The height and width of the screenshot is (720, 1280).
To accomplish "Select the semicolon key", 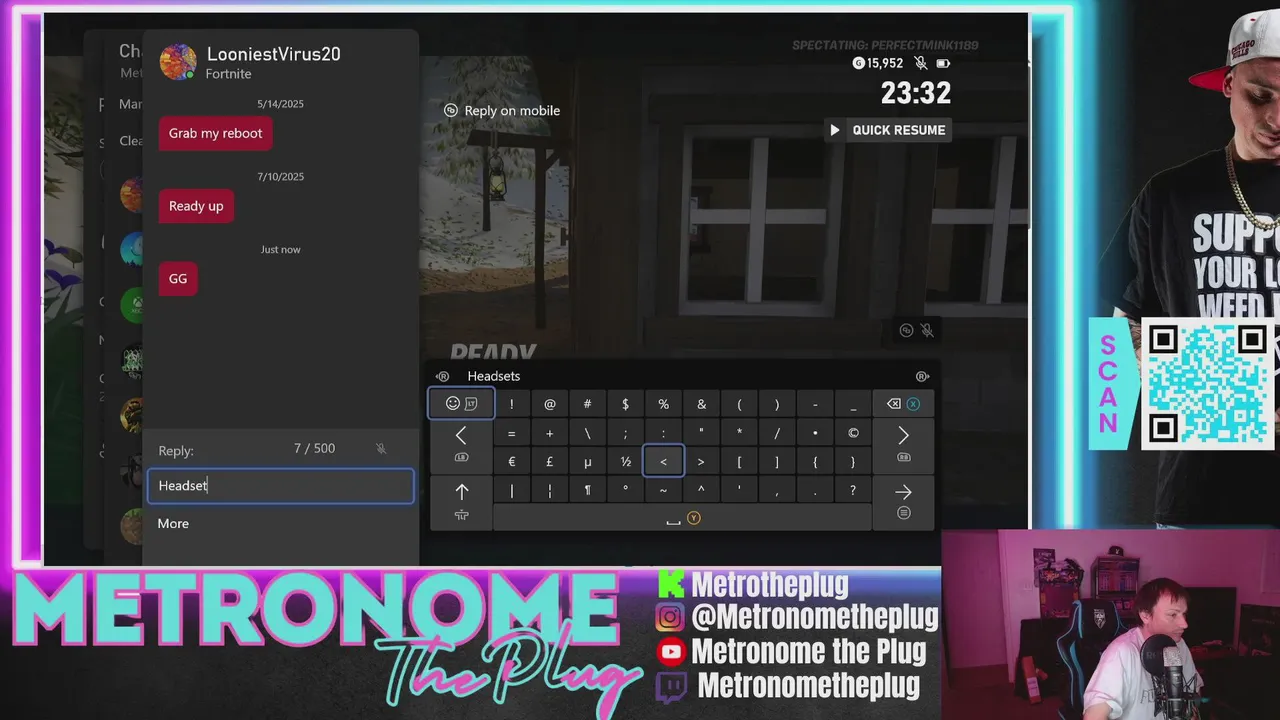I will [625, 434].
